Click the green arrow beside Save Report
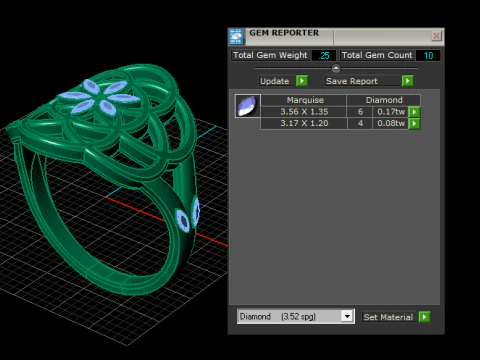480x360 pixels. (x=407, y=81)
